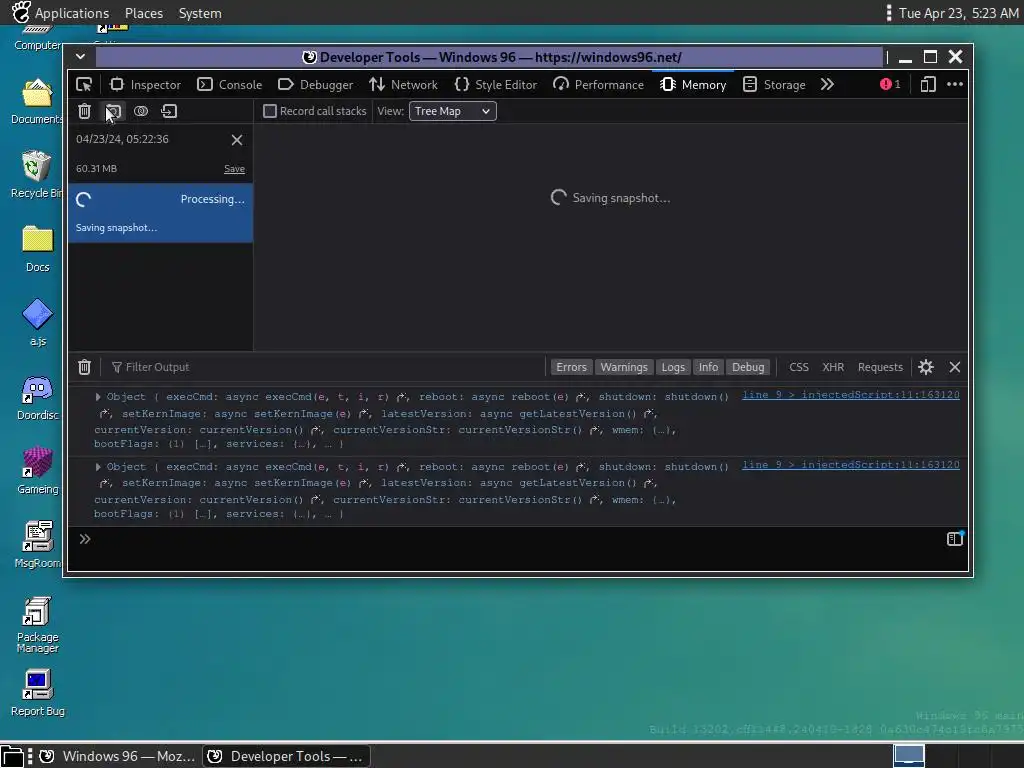
Task: Open the a.js file icon
Action: pyautogui.click(x=37, y=323)
